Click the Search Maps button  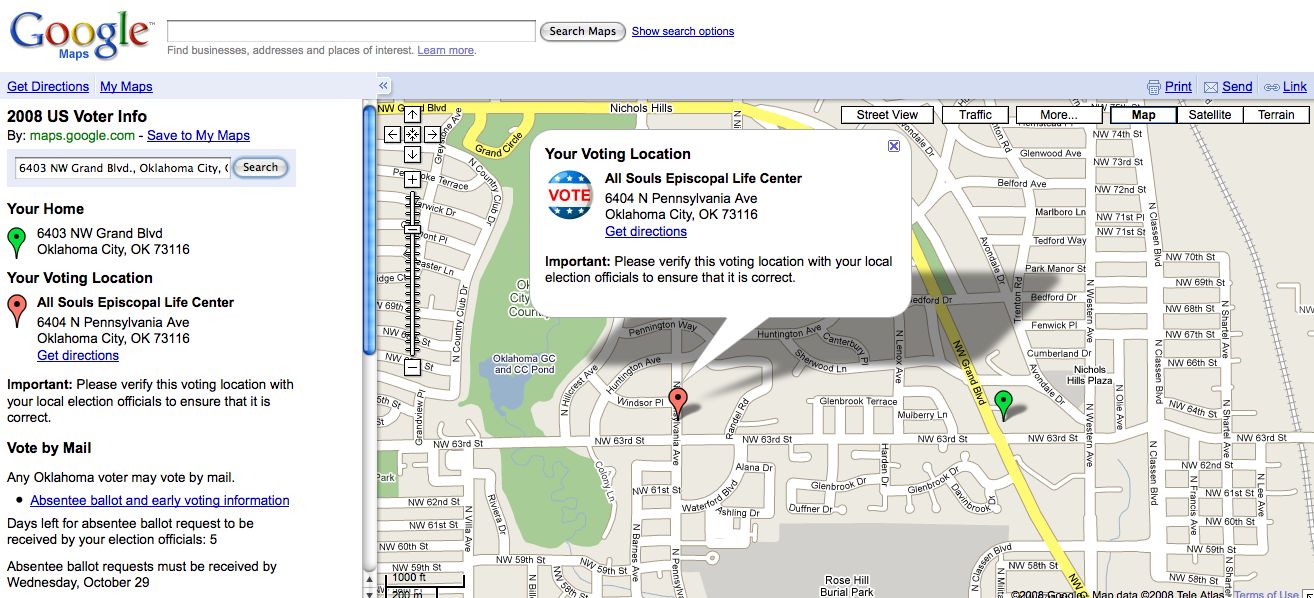point(583,31)
